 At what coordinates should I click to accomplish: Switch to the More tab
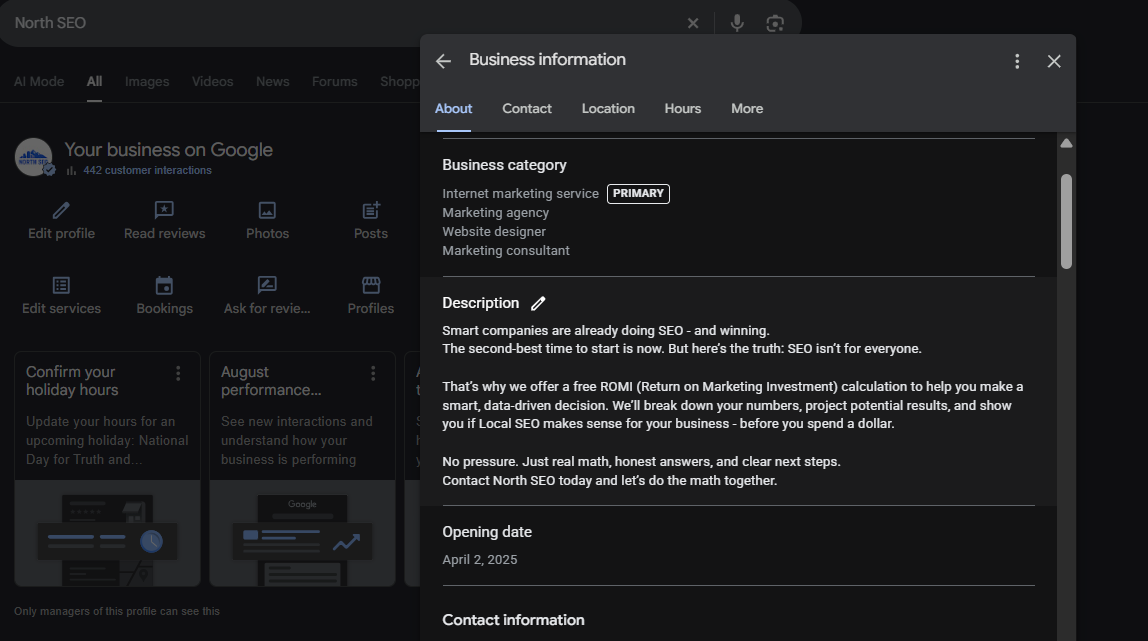747,108
